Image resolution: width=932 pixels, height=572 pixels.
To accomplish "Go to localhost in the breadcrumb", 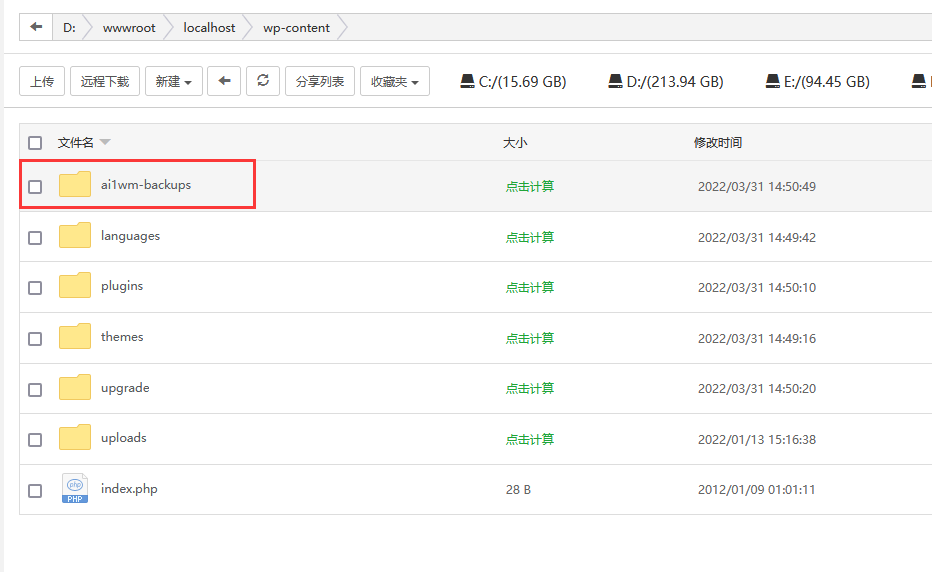I will pyautogui.click(x=209, y=27).
